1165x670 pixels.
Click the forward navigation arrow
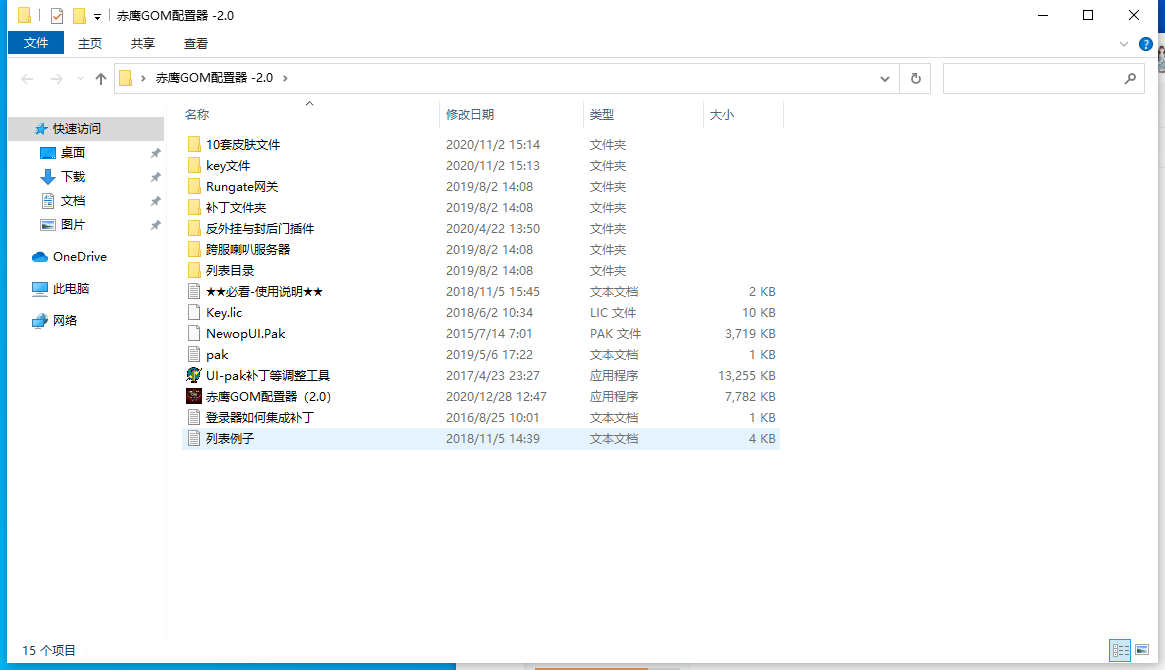[x=56, y=78]
